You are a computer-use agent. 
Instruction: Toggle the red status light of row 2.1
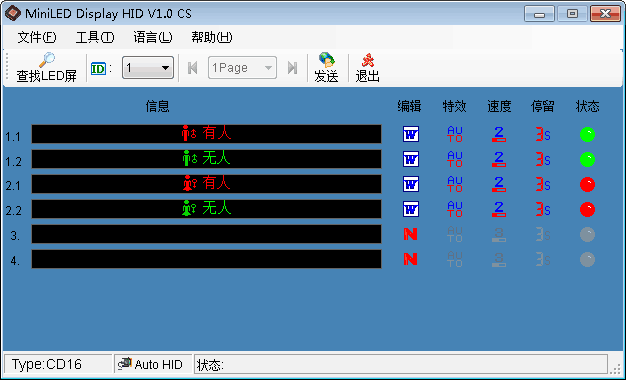pyautogui.click(x=587, y=184)
